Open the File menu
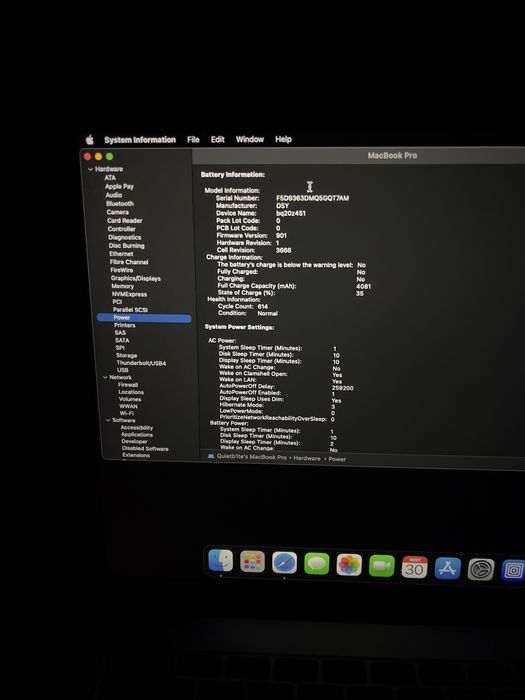This screenshot has height=700, width=525. pos(193,139)
